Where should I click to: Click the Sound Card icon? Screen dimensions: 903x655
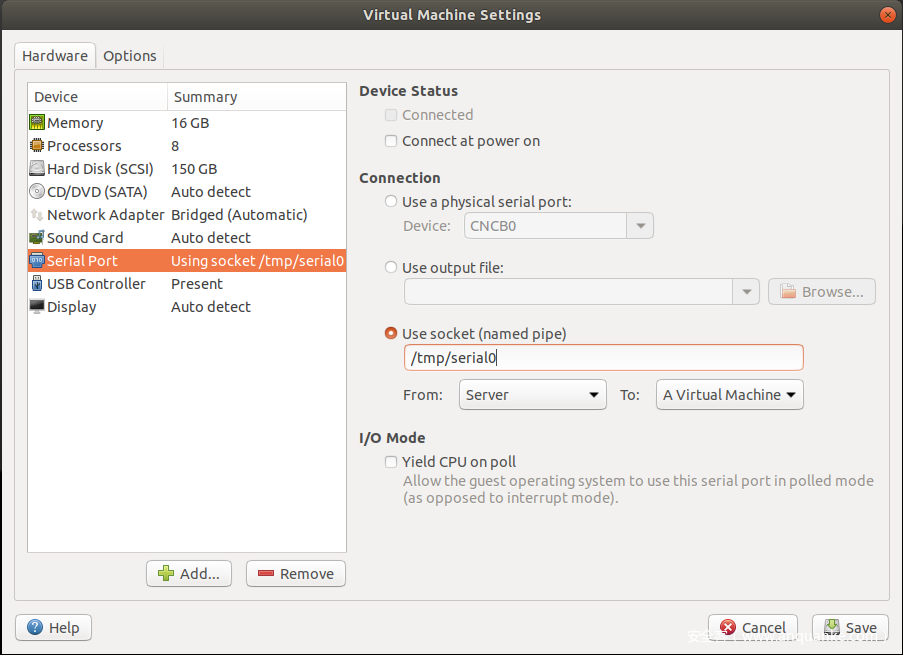coord(37,237)
